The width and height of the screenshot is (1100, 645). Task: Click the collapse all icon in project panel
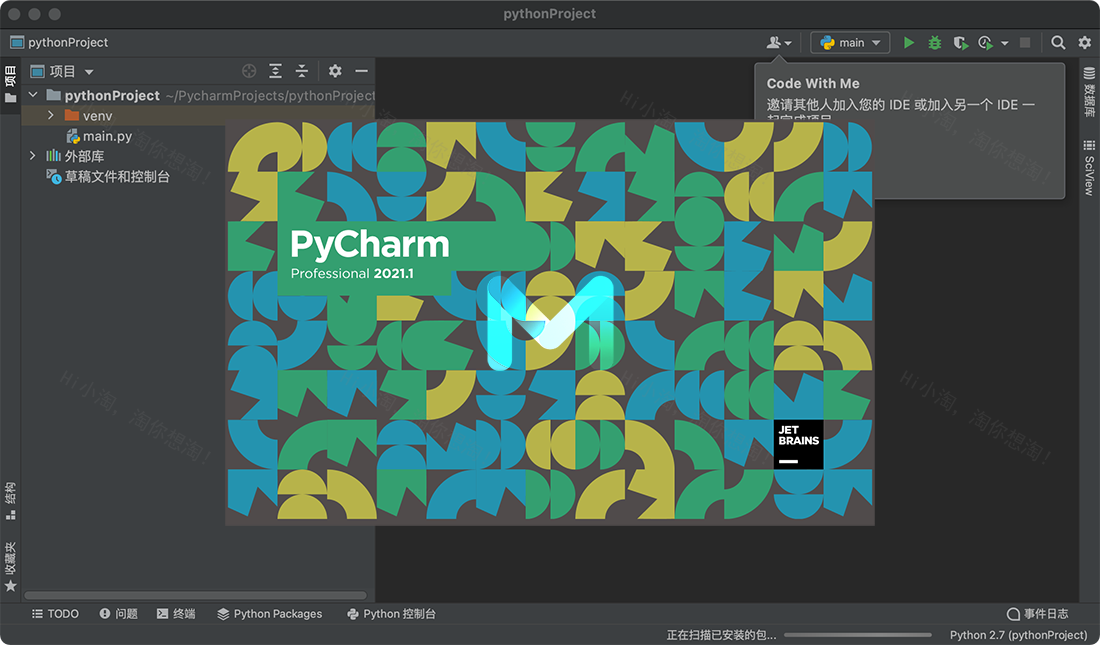(x=302, y=71)
